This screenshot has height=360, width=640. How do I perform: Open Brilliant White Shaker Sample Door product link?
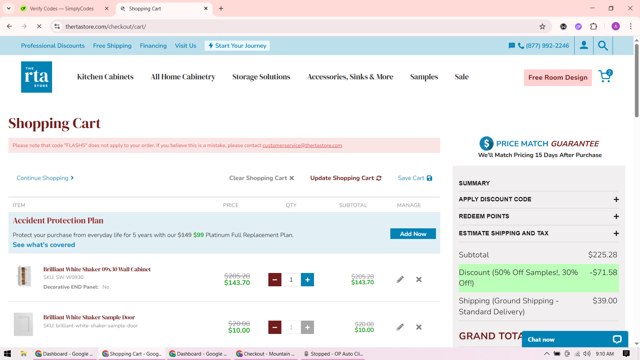coord(89,317)
